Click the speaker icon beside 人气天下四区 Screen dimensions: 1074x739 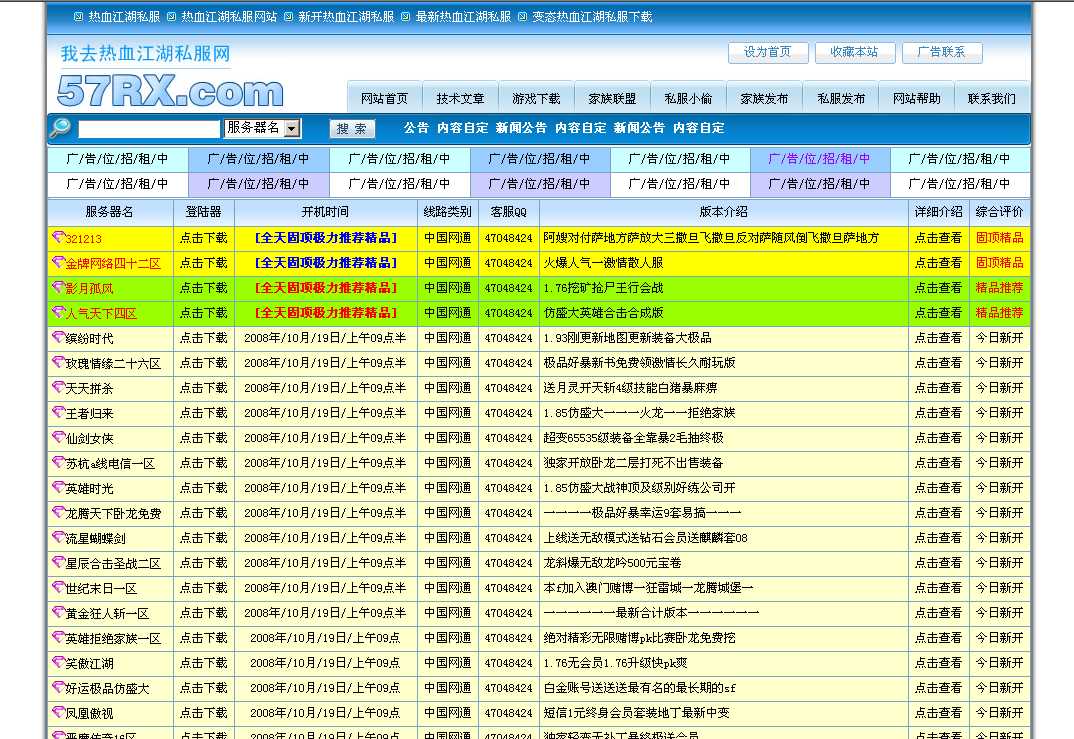56,313
